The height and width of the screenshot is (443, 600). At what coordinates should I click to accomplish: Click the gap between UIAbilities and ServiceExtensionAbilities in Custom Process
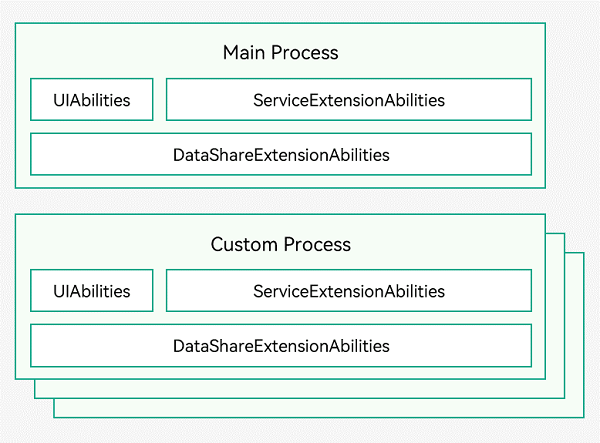(x=160, y=290)
